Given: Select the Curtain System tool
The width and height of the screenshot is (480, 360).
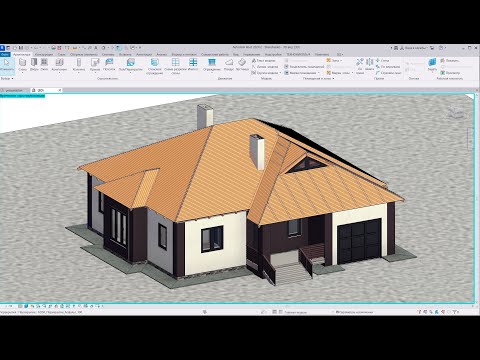Looking at the screenshot, I should coord(155,66).
